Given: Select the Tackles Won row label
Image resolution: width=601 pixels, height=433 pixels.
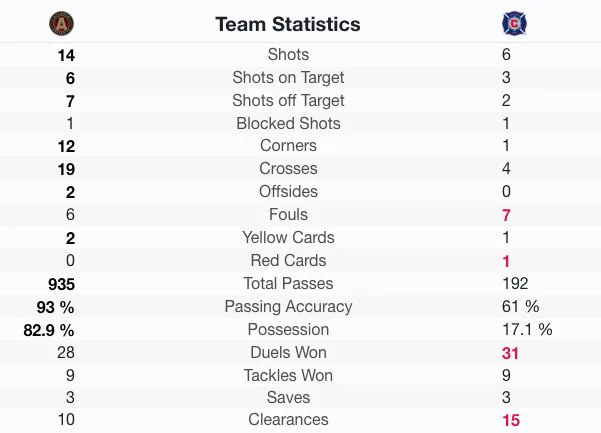Looking at the screenshot, I should pos(288,376).
